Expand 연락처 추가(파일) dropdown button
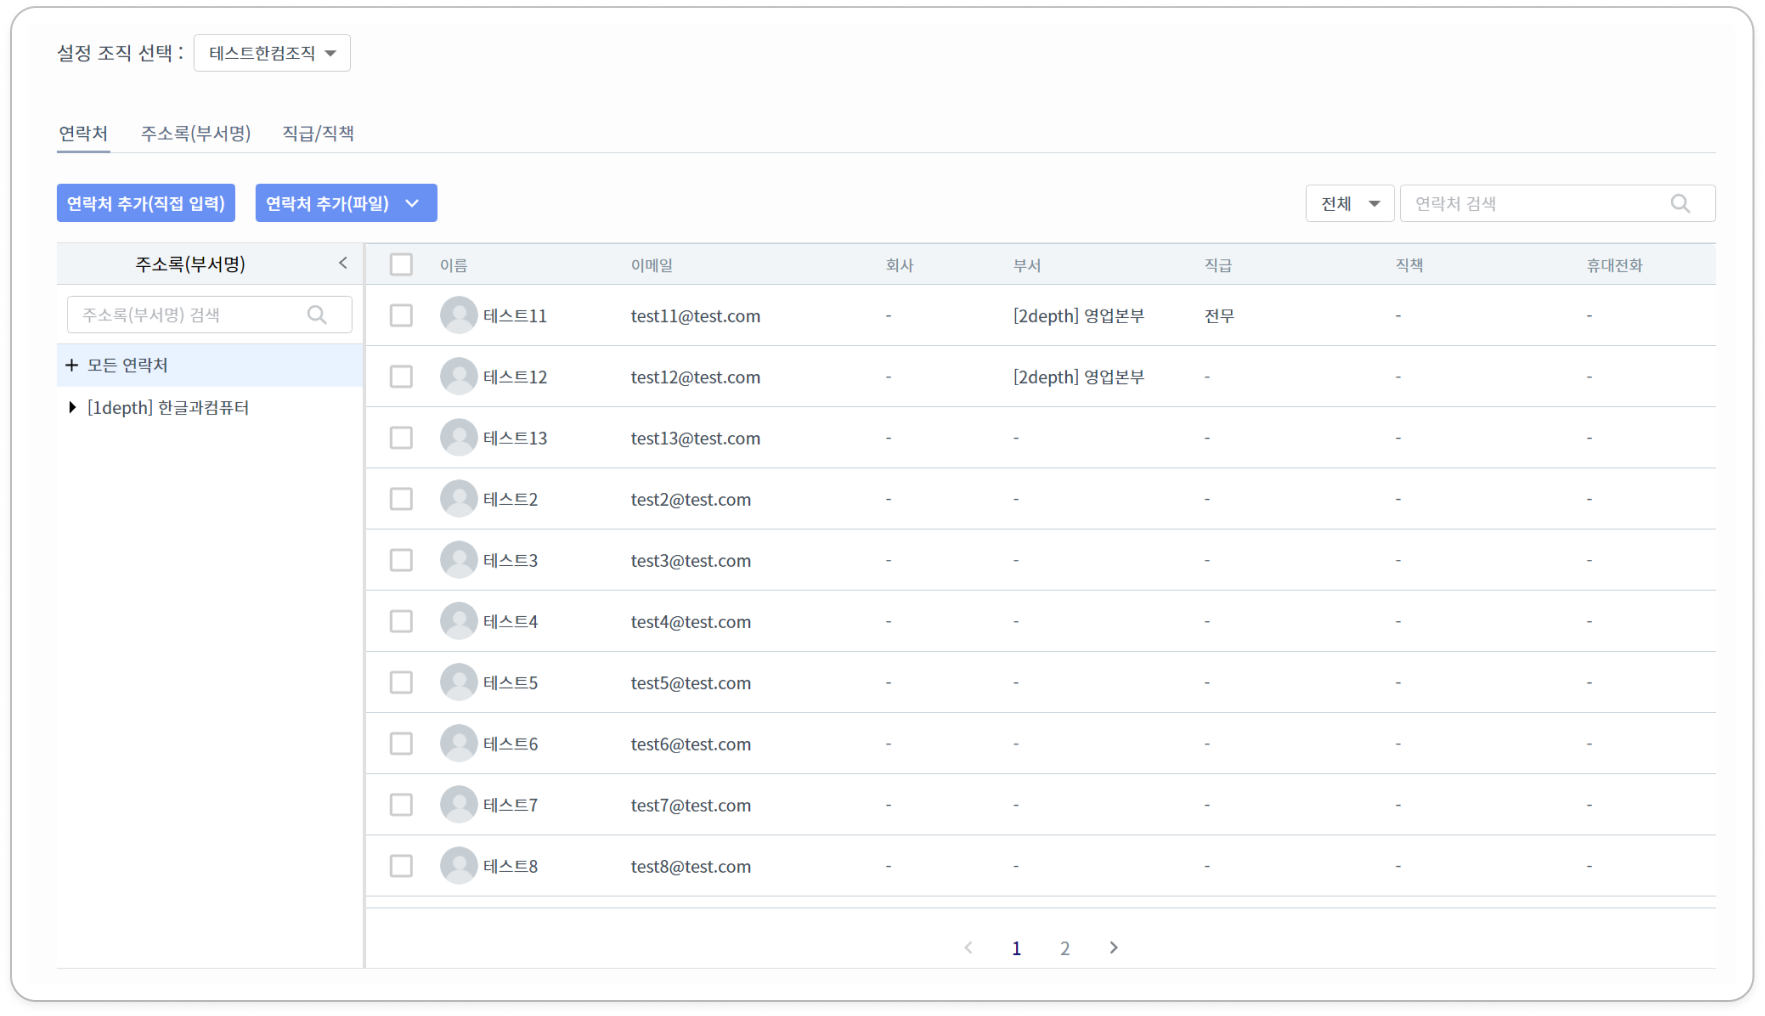This screenshot has width=1765, height=1016. tap(346, 203)
